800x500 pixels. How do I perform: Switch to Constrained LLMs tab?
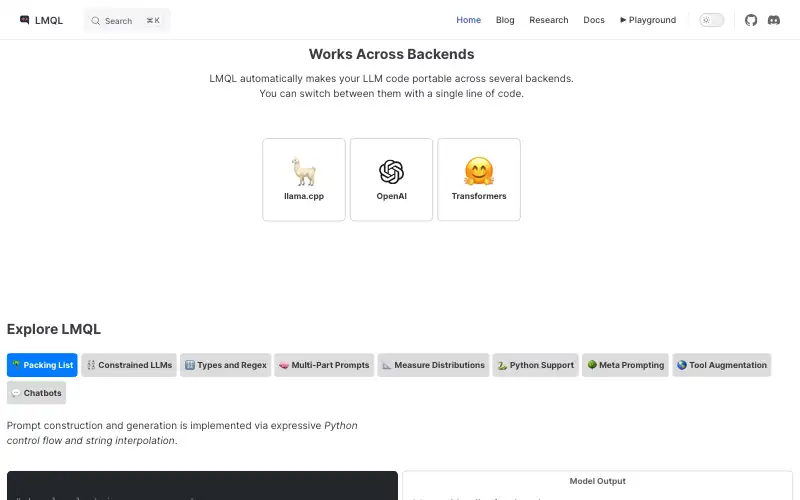click(129, 365)
